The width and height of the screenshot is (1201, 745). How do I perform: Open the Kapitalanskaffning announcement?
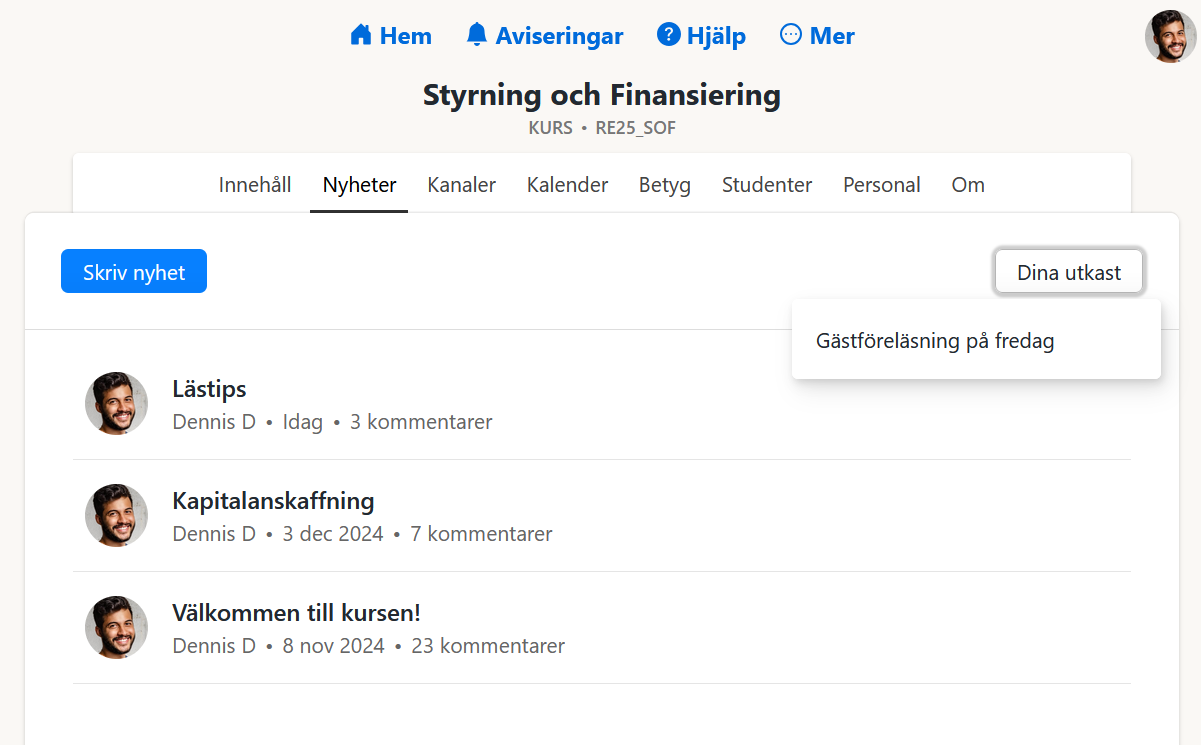point(273,501)
